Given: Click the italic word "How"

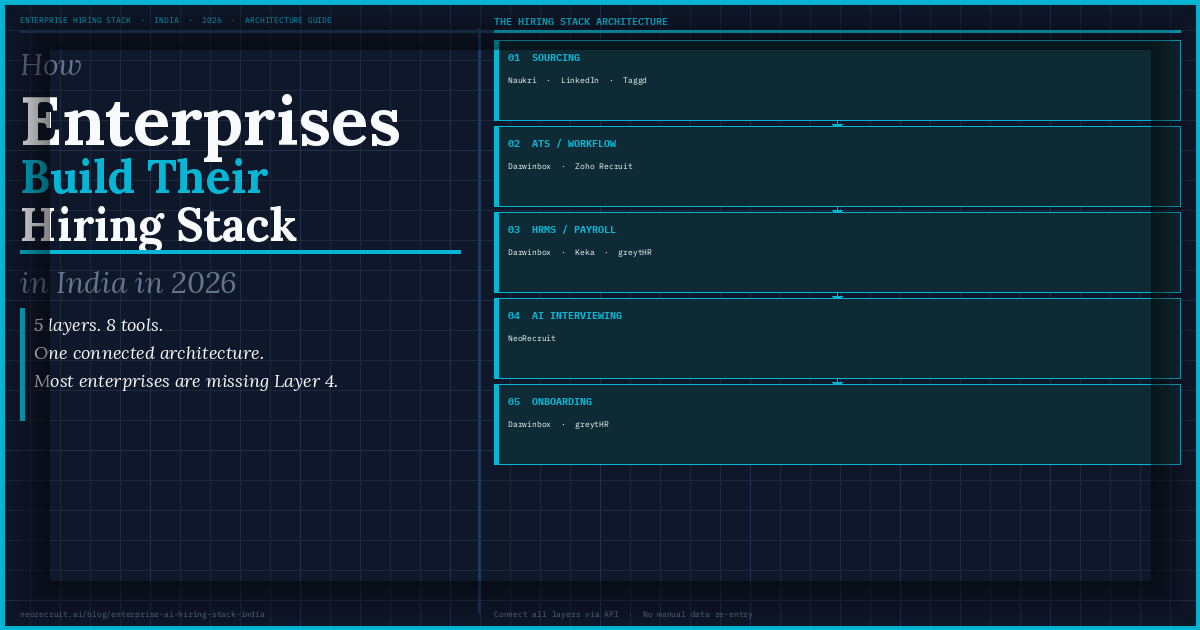Looking at the screenshot, I should pos(51,65).
